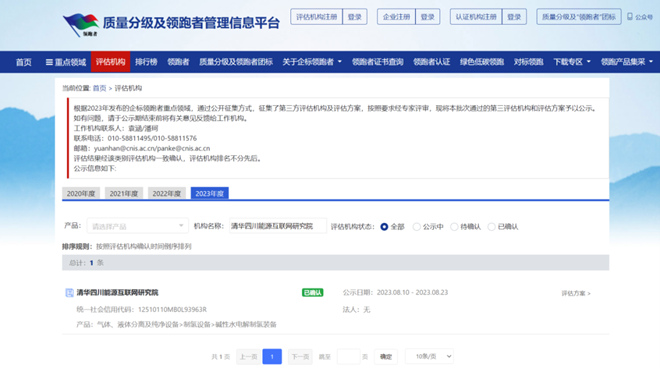The image size is (660, 368).
Task: Go to 首页 in the navigation bar
Action: 24,62
